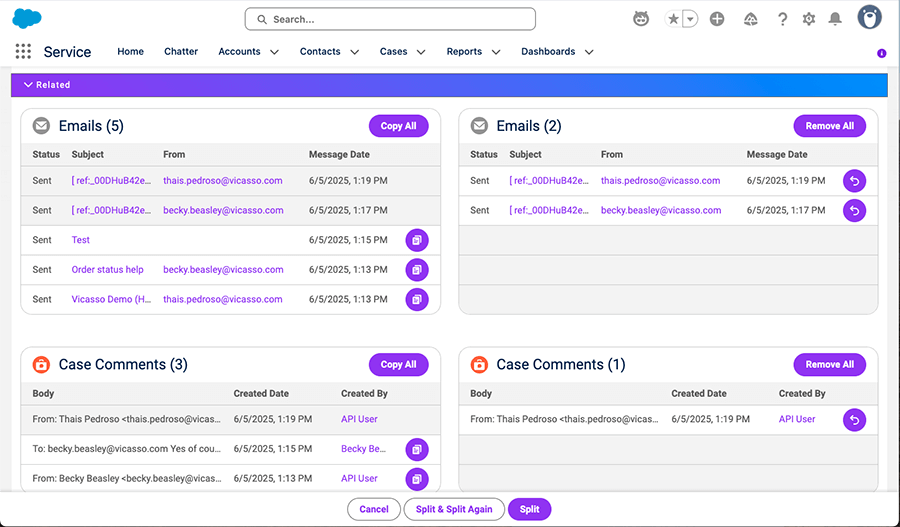Expand the Dashboards tab dropdown
Screen dimensions: 900x527
click(589, 52)
